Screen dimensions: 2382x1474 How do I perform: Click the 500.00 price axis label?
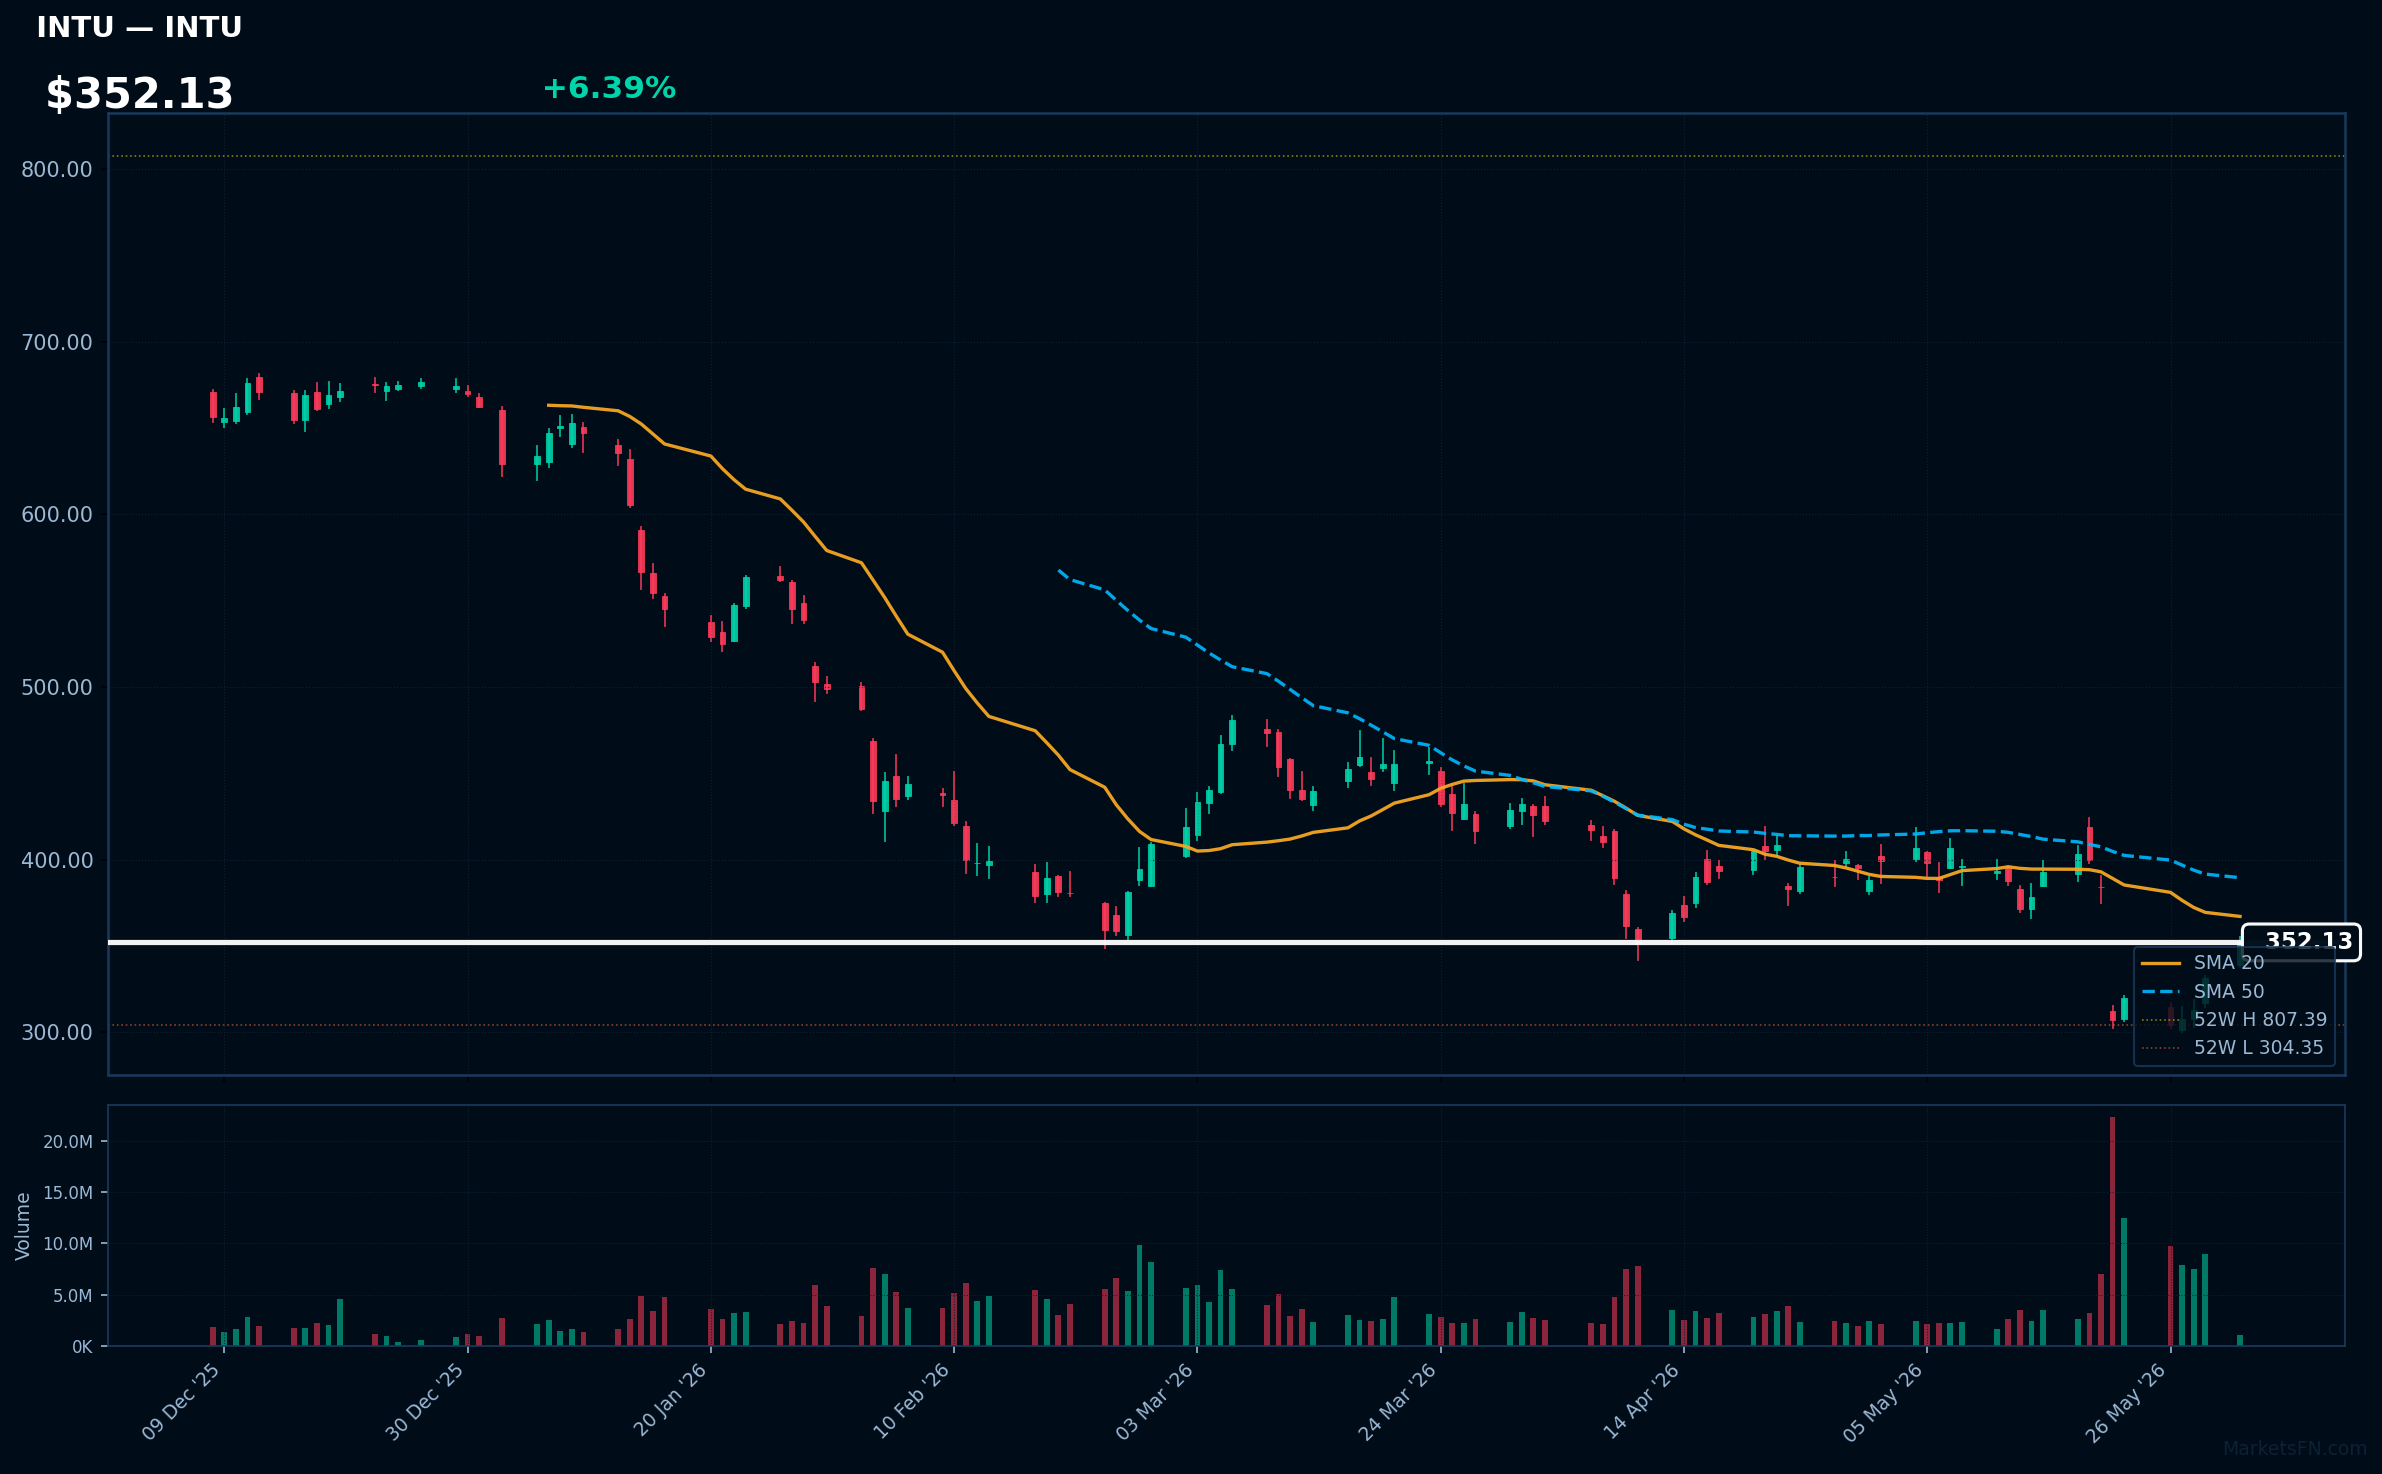57,687
